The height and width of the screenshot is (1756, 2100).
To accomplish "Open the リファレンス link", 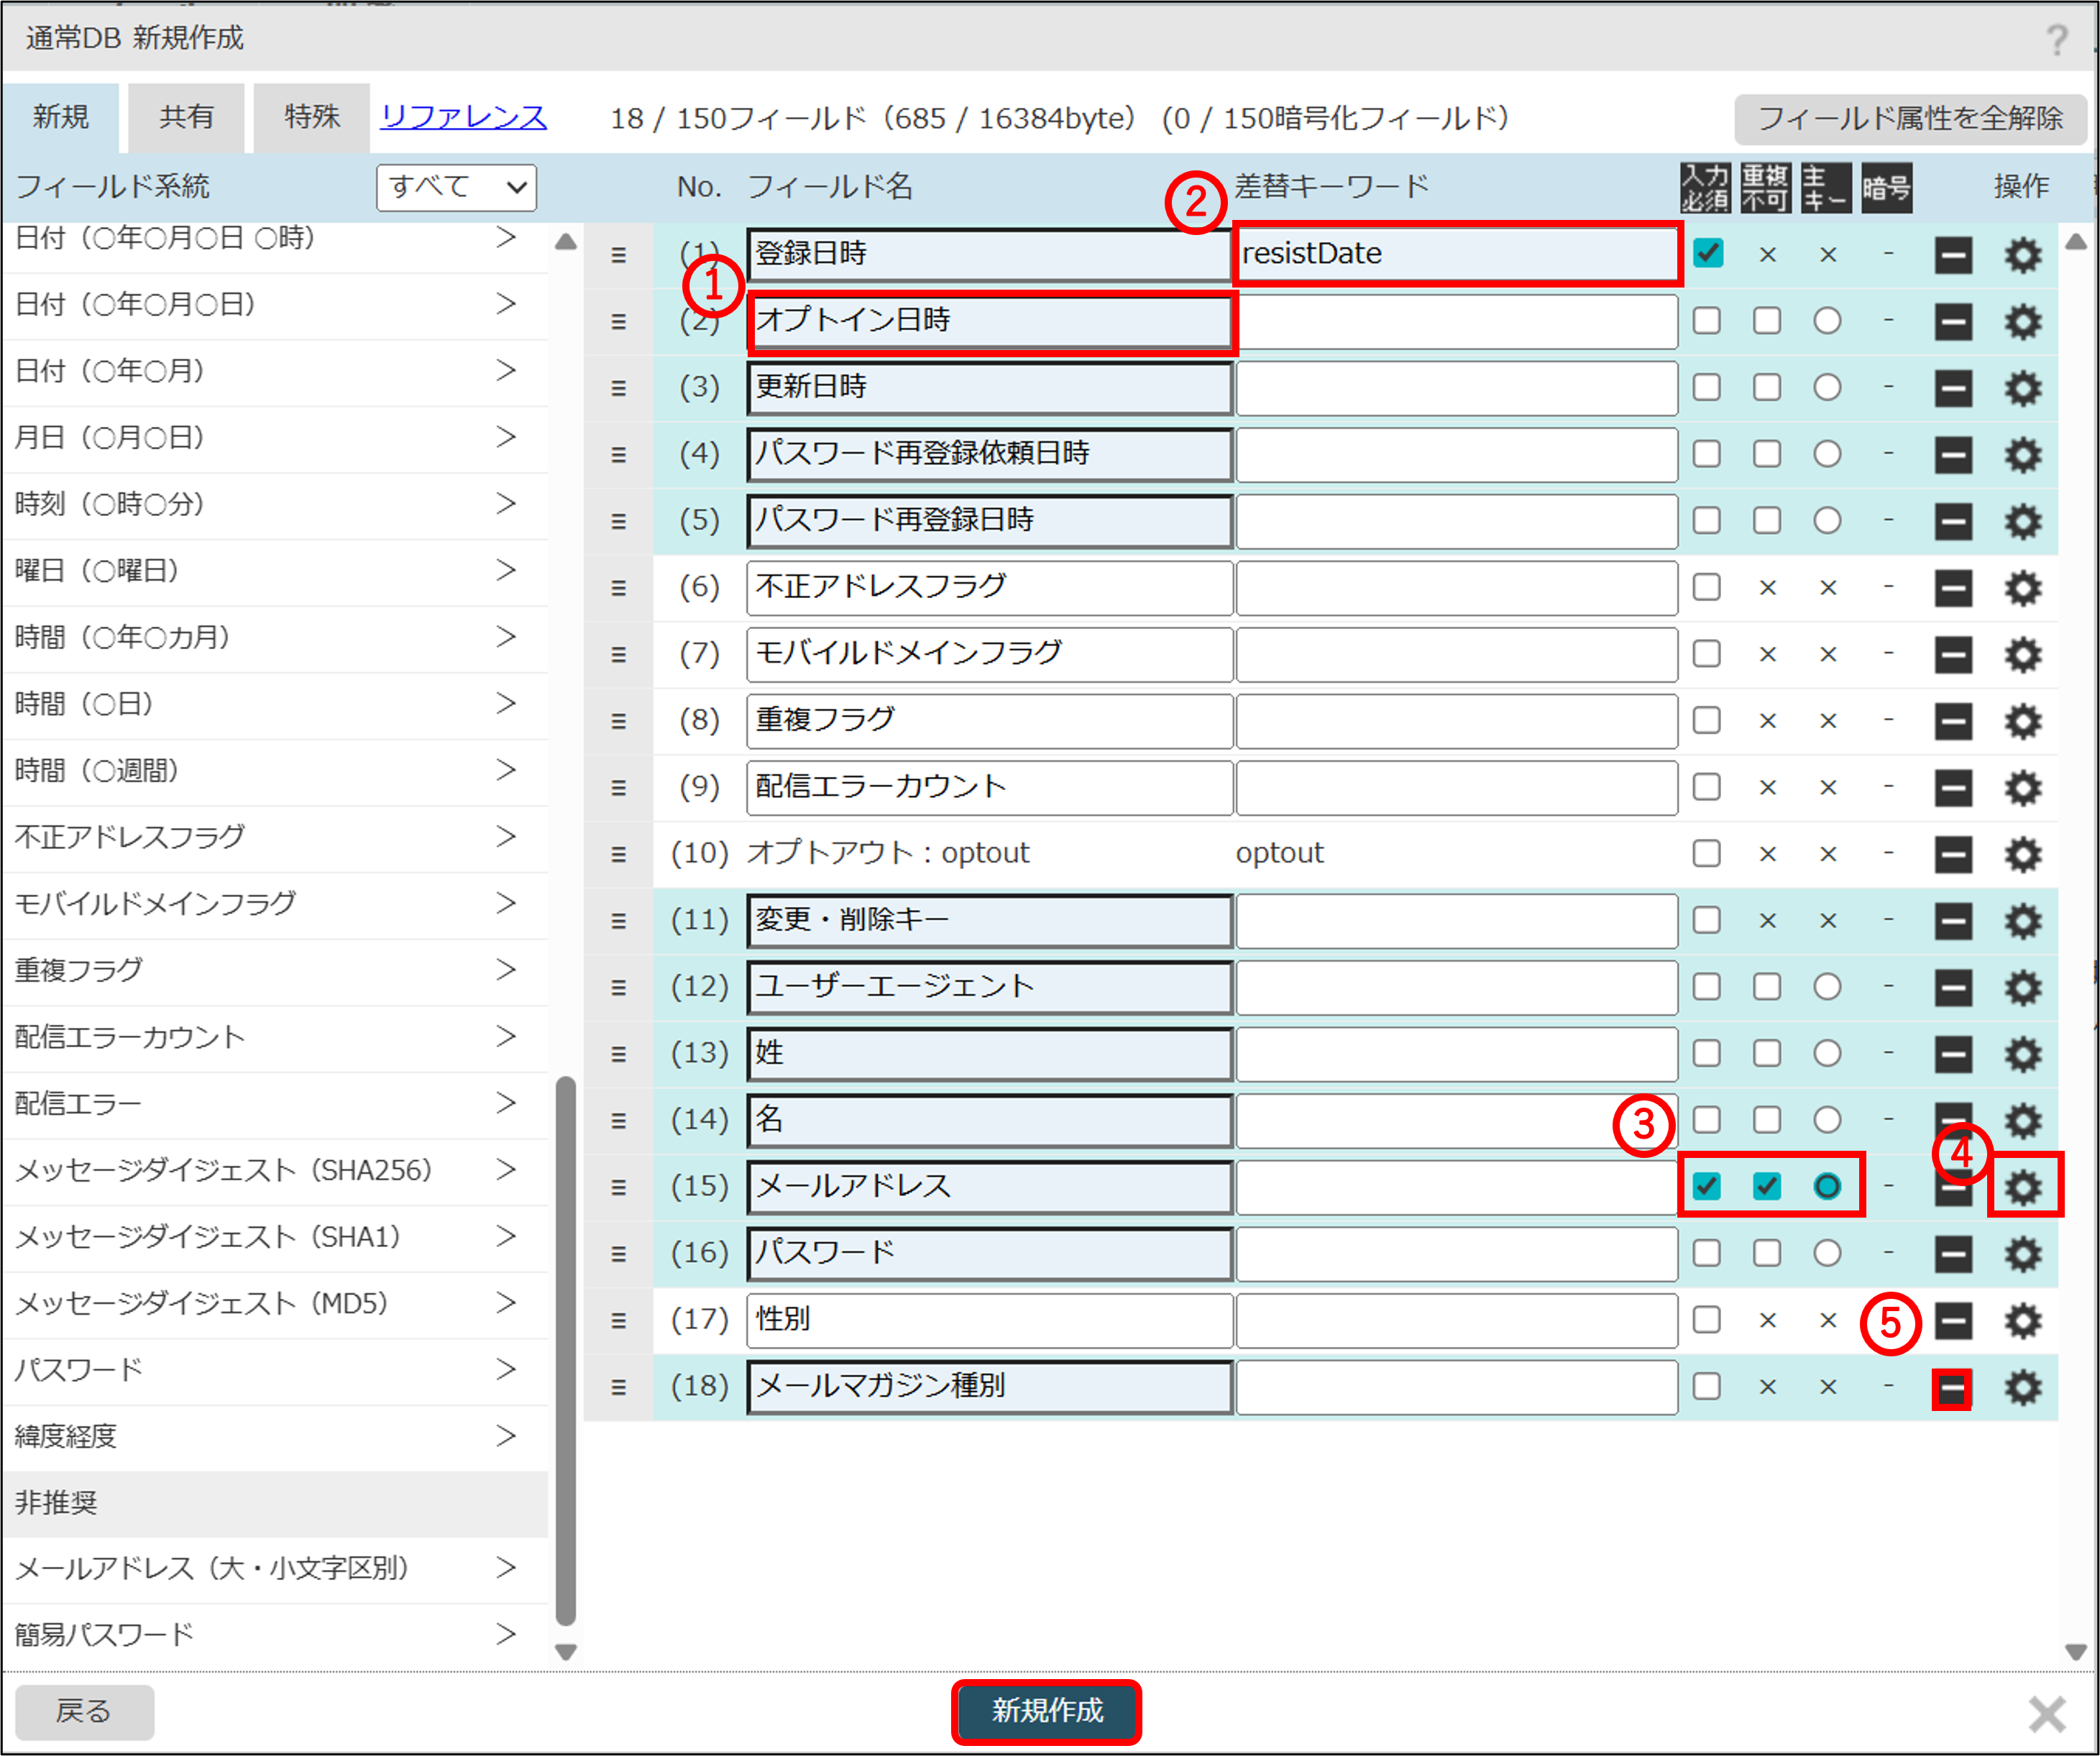I will (x=463, y=117).
